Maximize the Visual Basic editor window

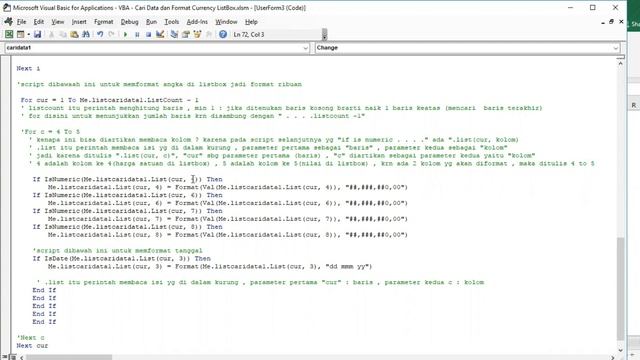593,8
